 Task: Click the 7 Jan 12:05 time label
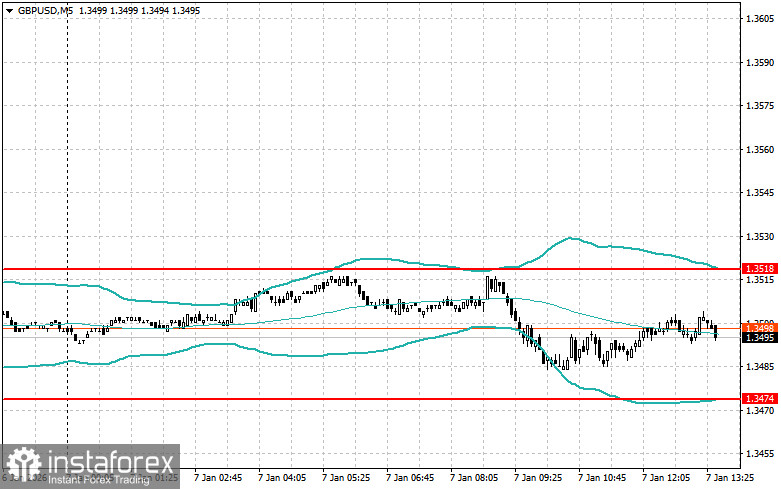coord(666,478)
